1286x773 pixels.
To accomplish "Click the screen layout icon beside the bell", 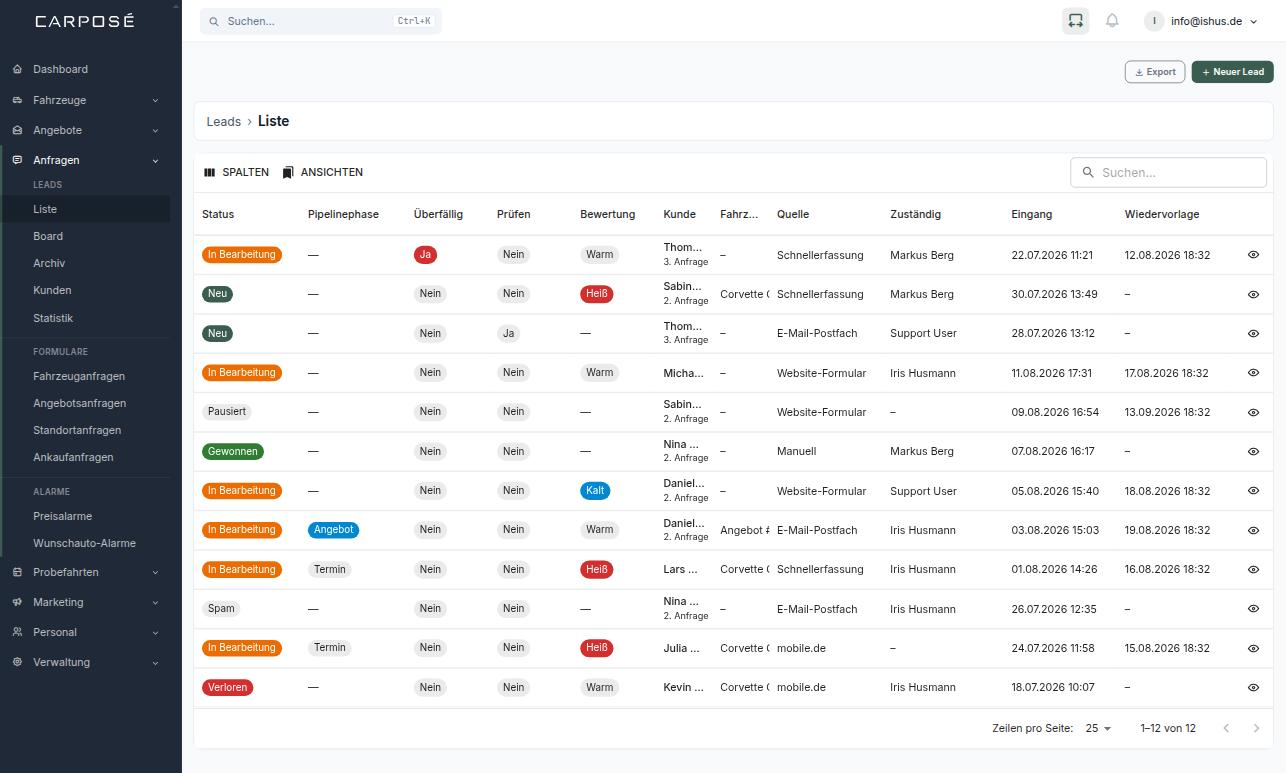I will pos(1075,21).
